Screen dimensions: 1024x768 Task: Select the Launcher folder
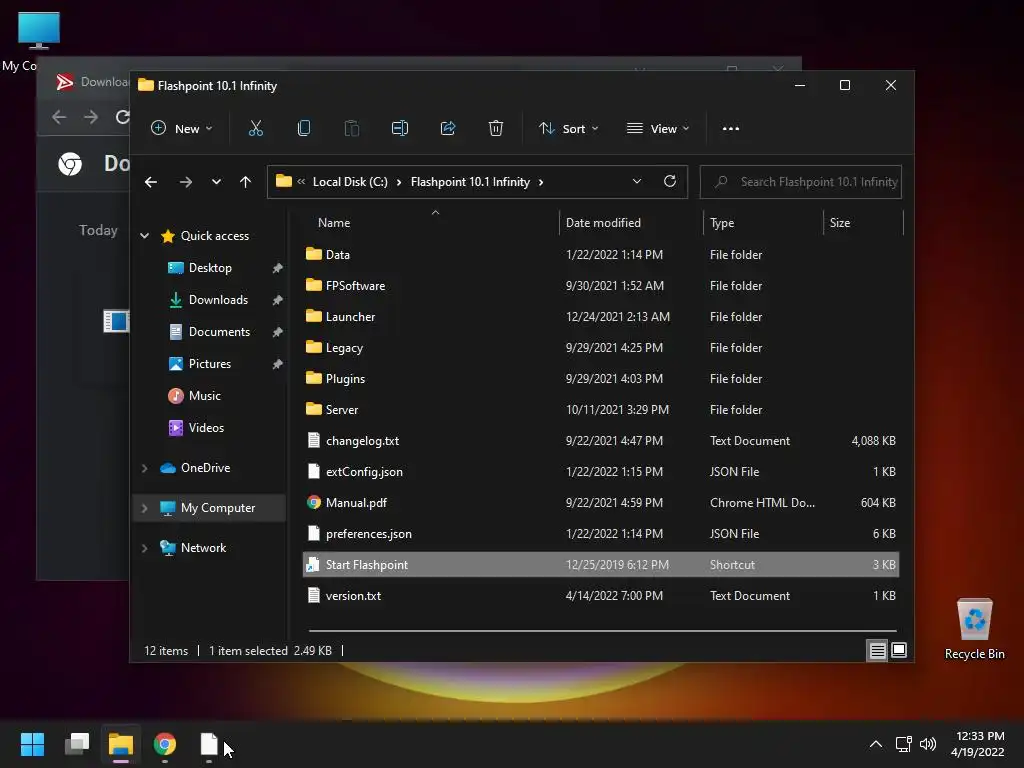pos(601,317)
